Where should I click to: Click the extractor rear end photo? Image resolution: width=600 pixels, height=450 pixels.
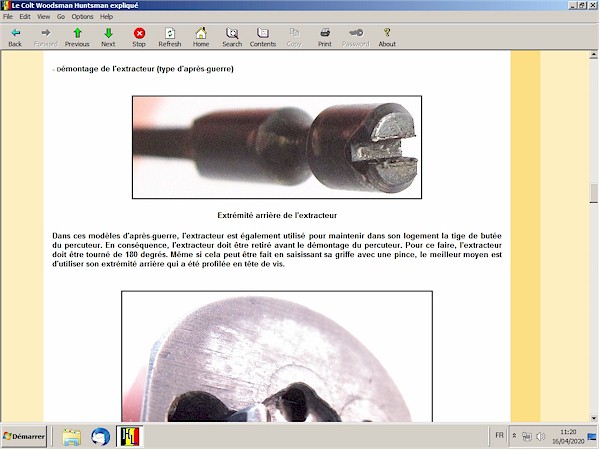[277, 147]
